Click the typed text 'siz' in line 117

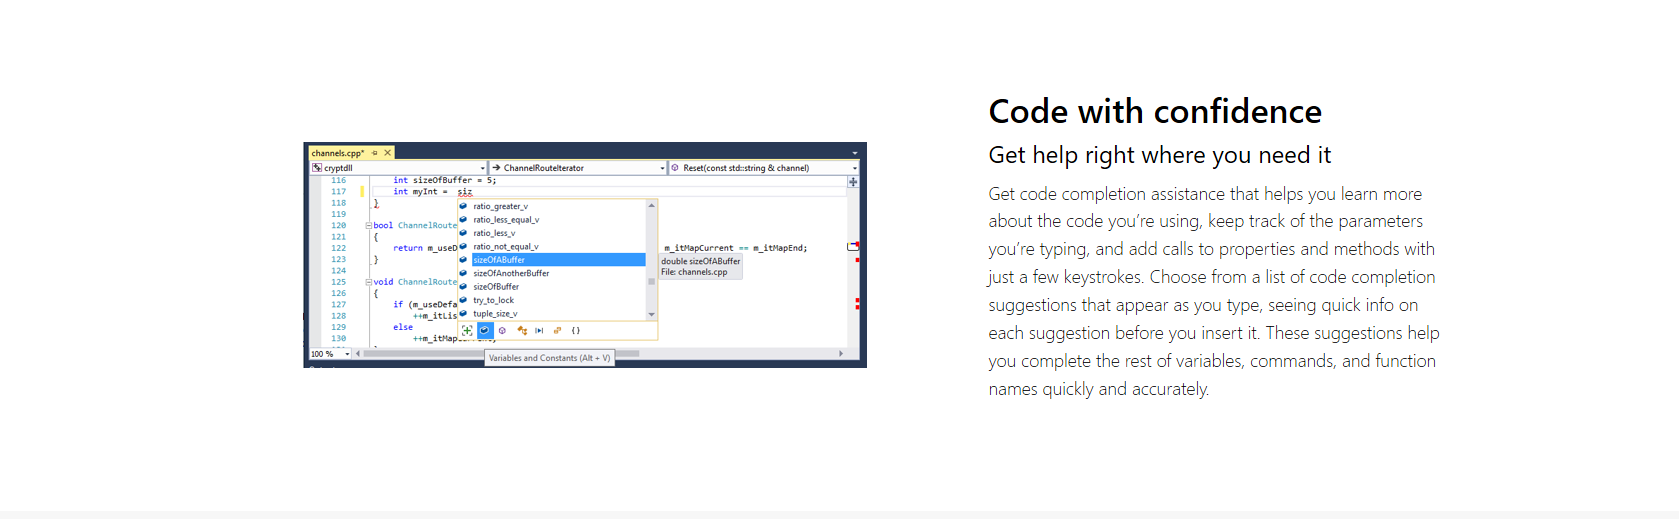[x=465, y=191]
